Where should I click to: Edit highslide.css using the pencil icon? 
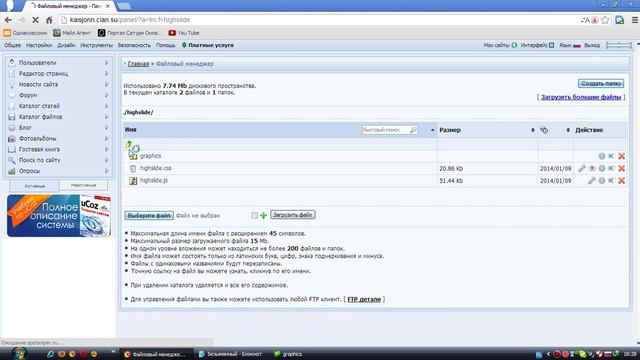tap(582, 168)
